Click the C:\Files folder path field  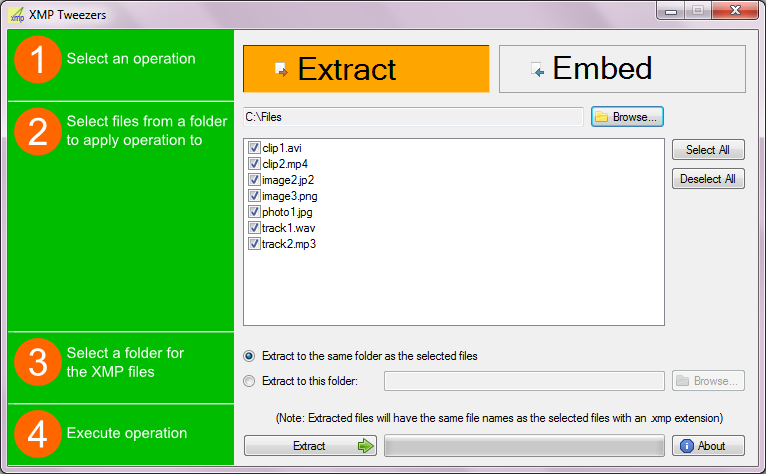click(413, 117)
